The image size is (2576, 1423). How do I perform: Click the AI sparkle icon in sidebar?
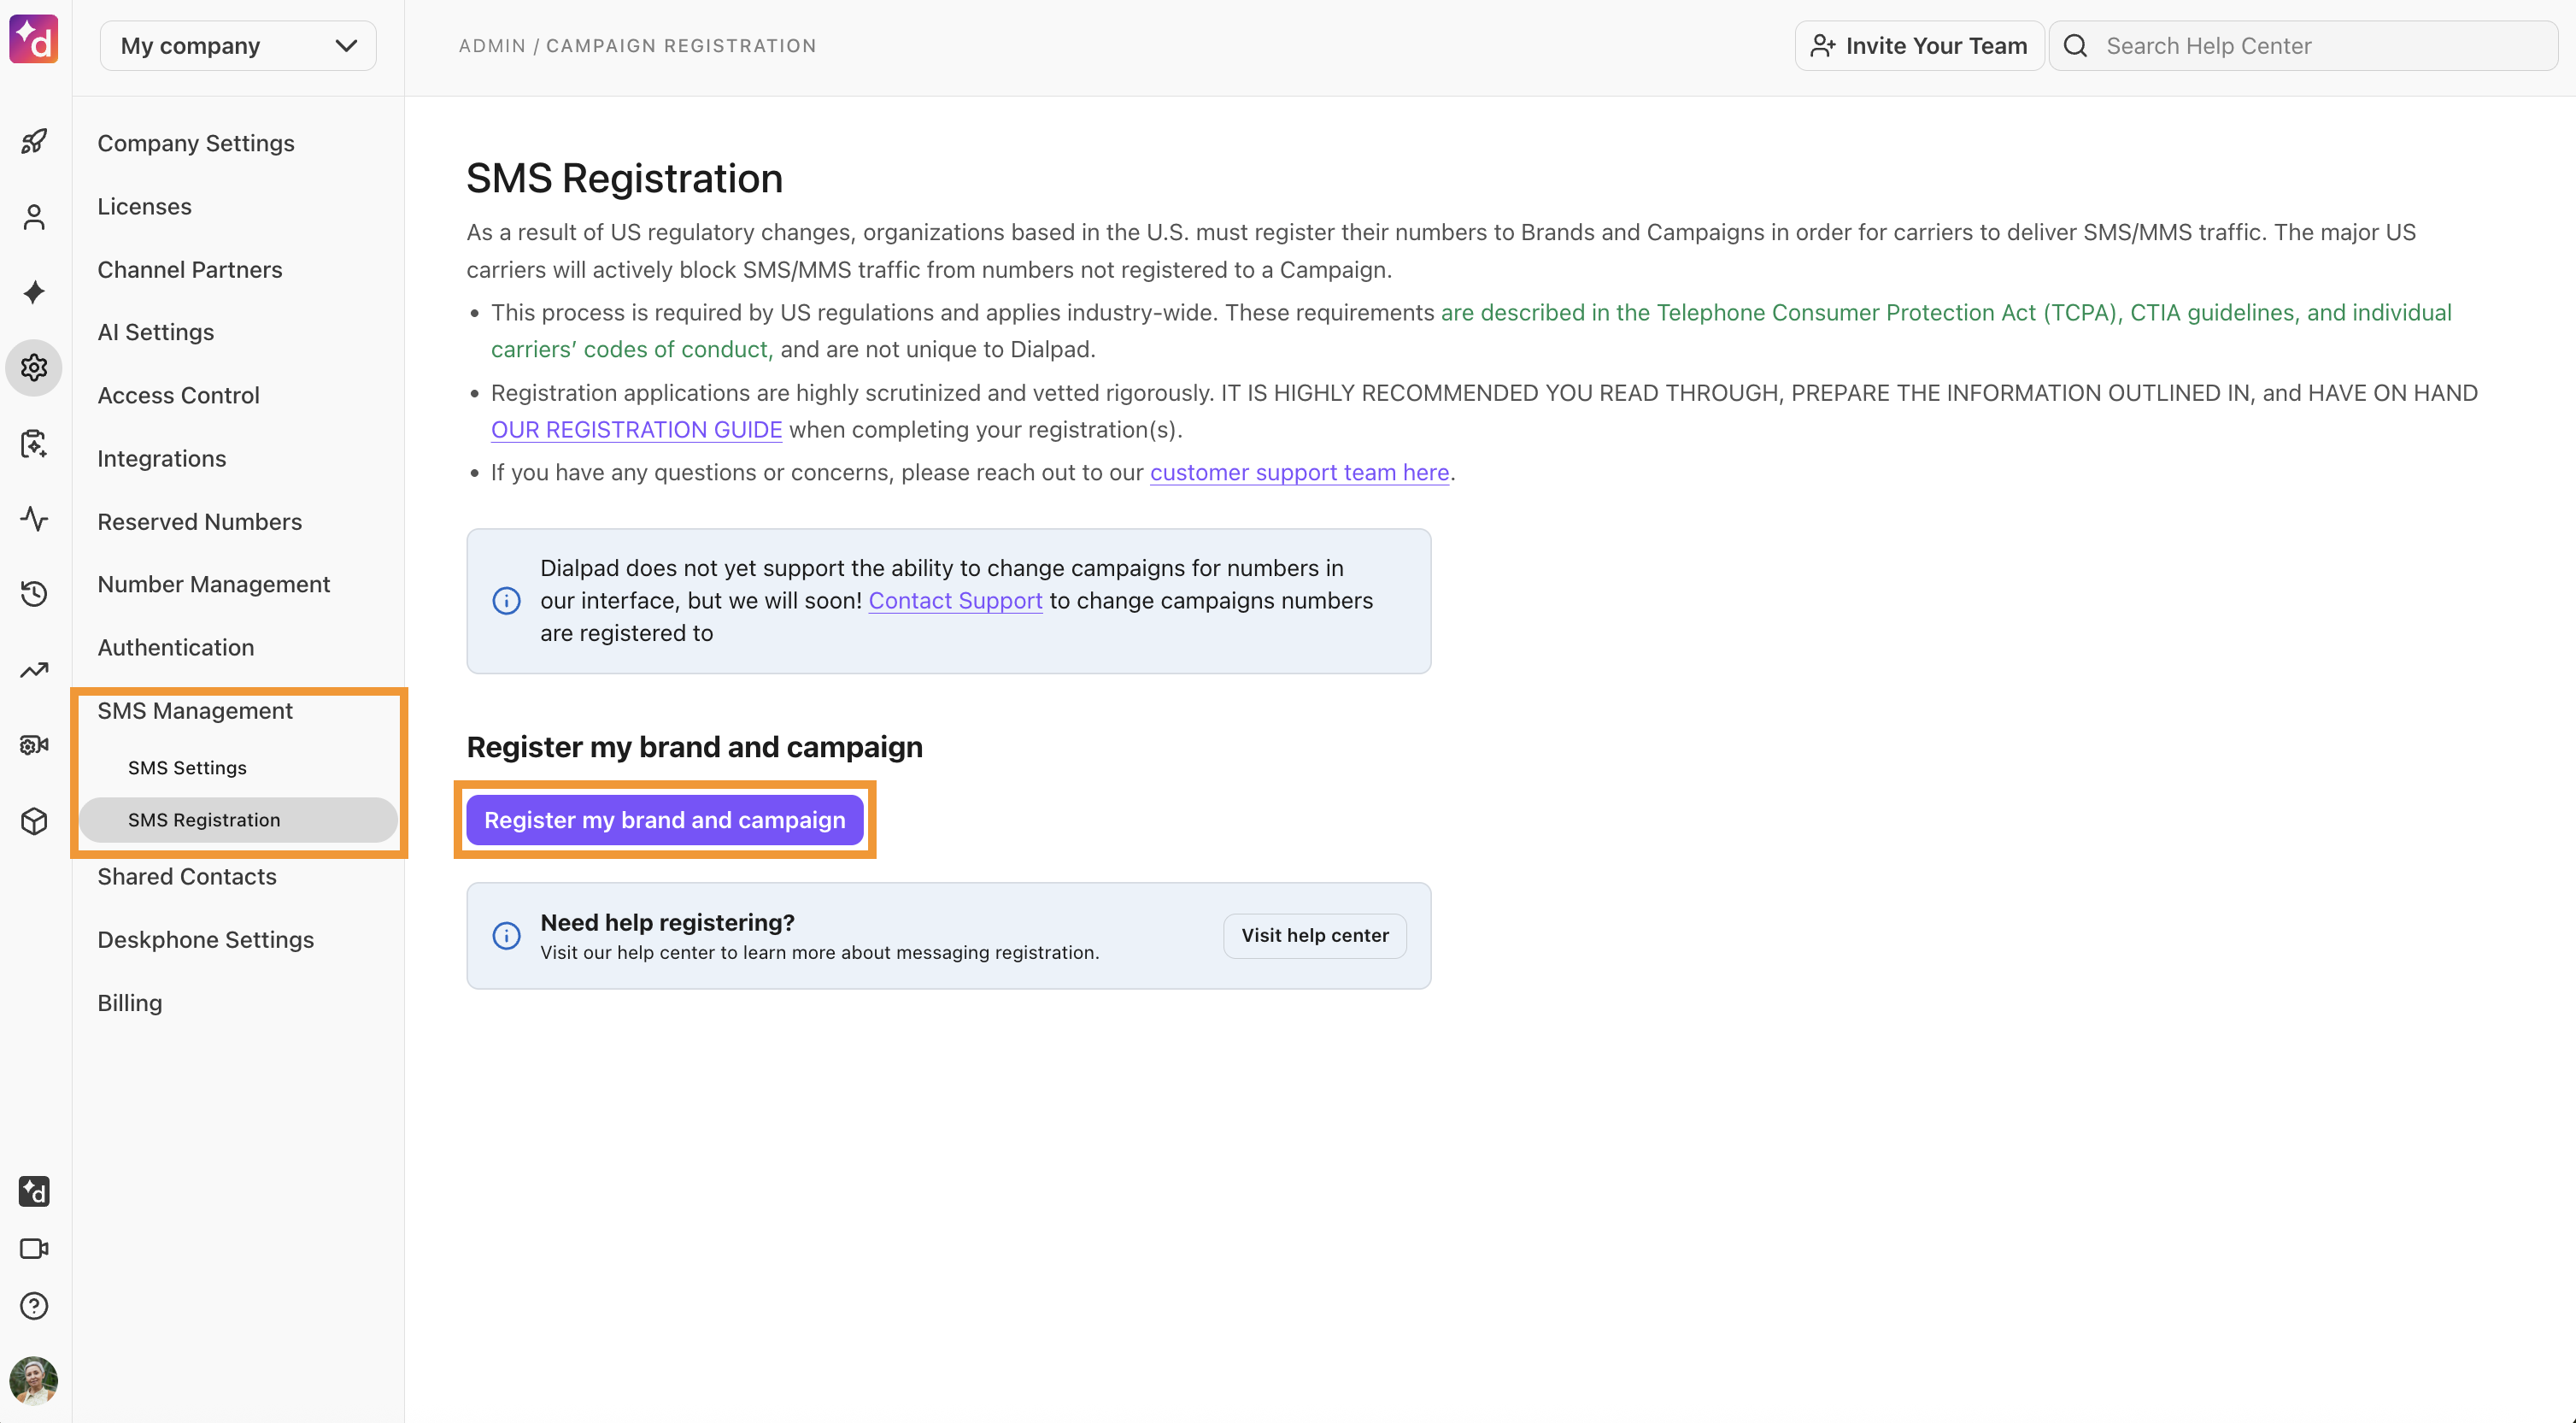click(34, 292)
